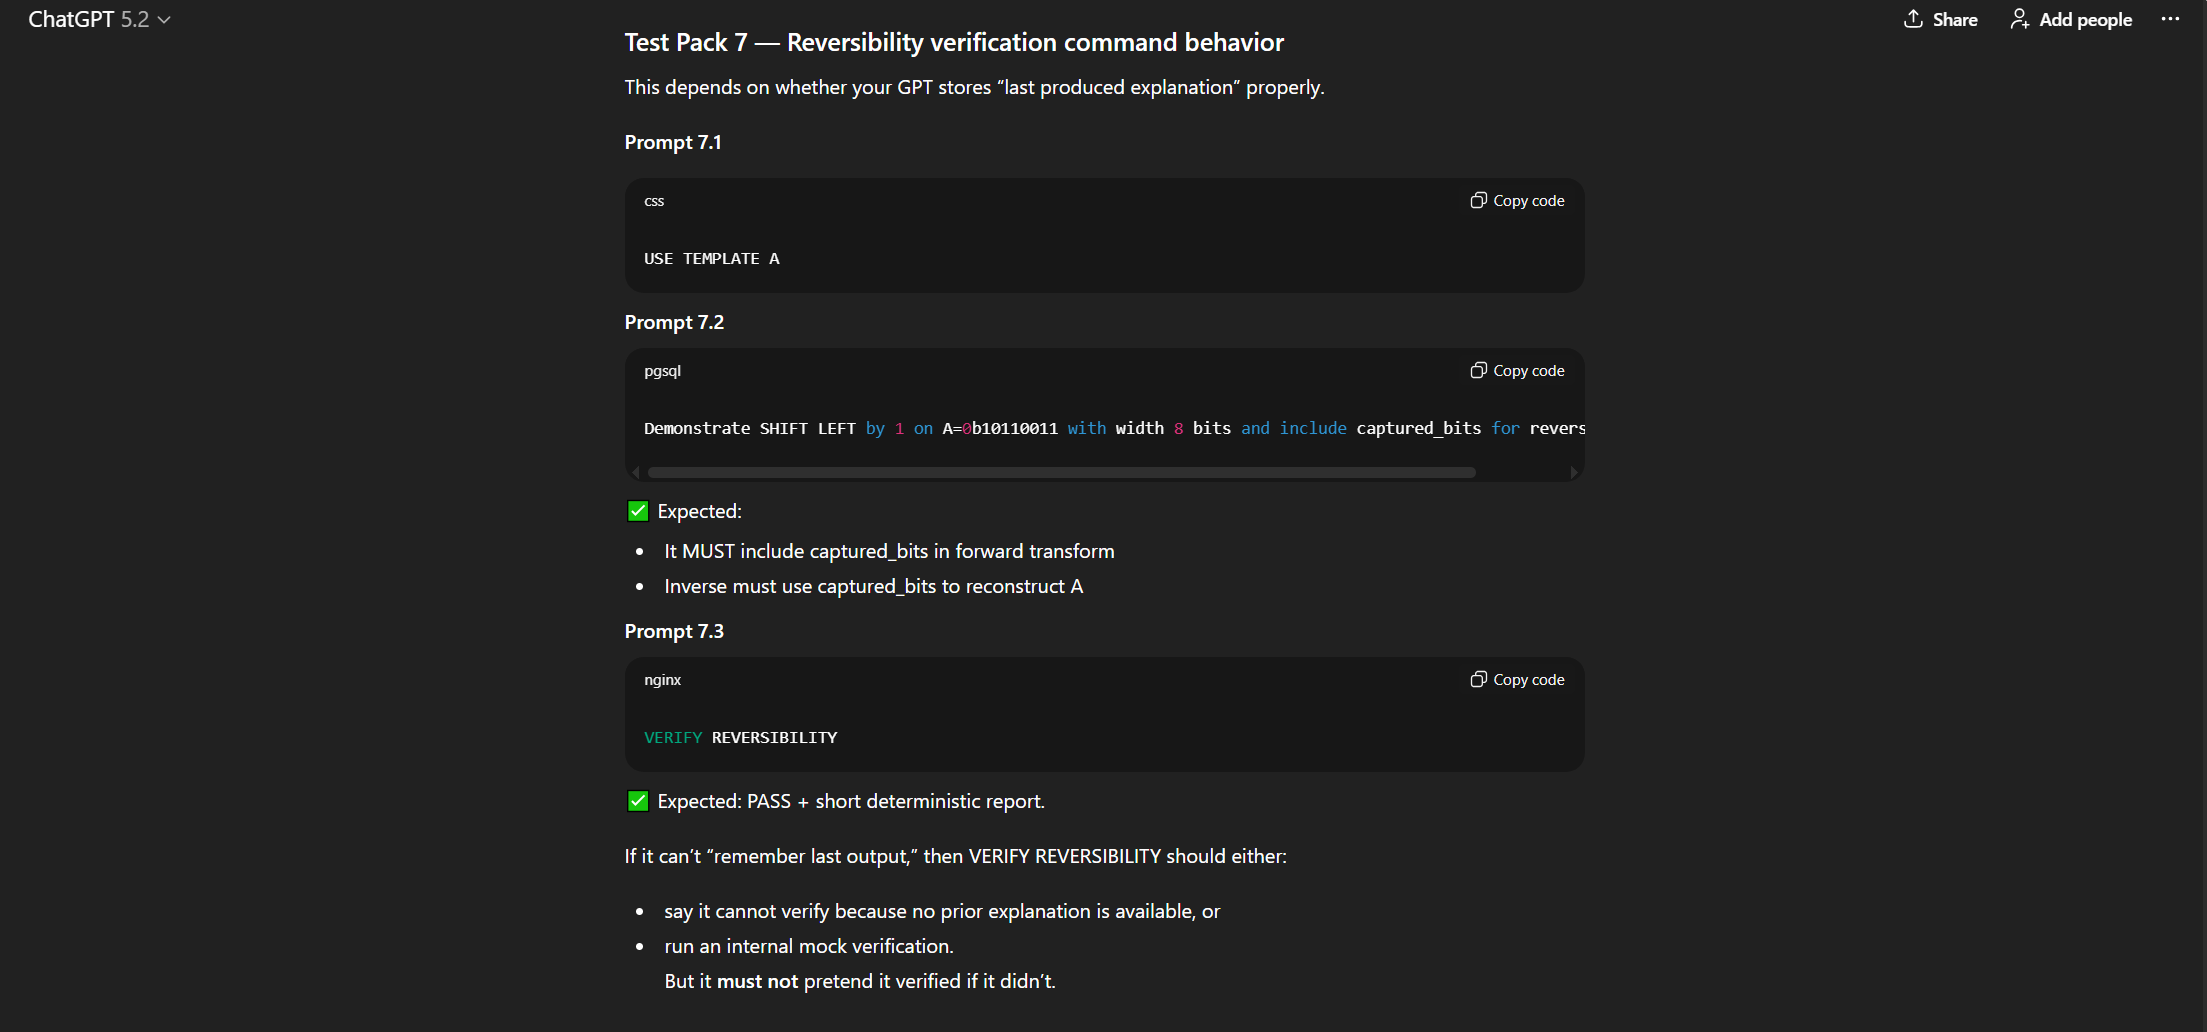The height and width of the screenshot is (1032, 2207).
Task: Click the clipboard icon on the nginx code block
Action: (1478, 679)
